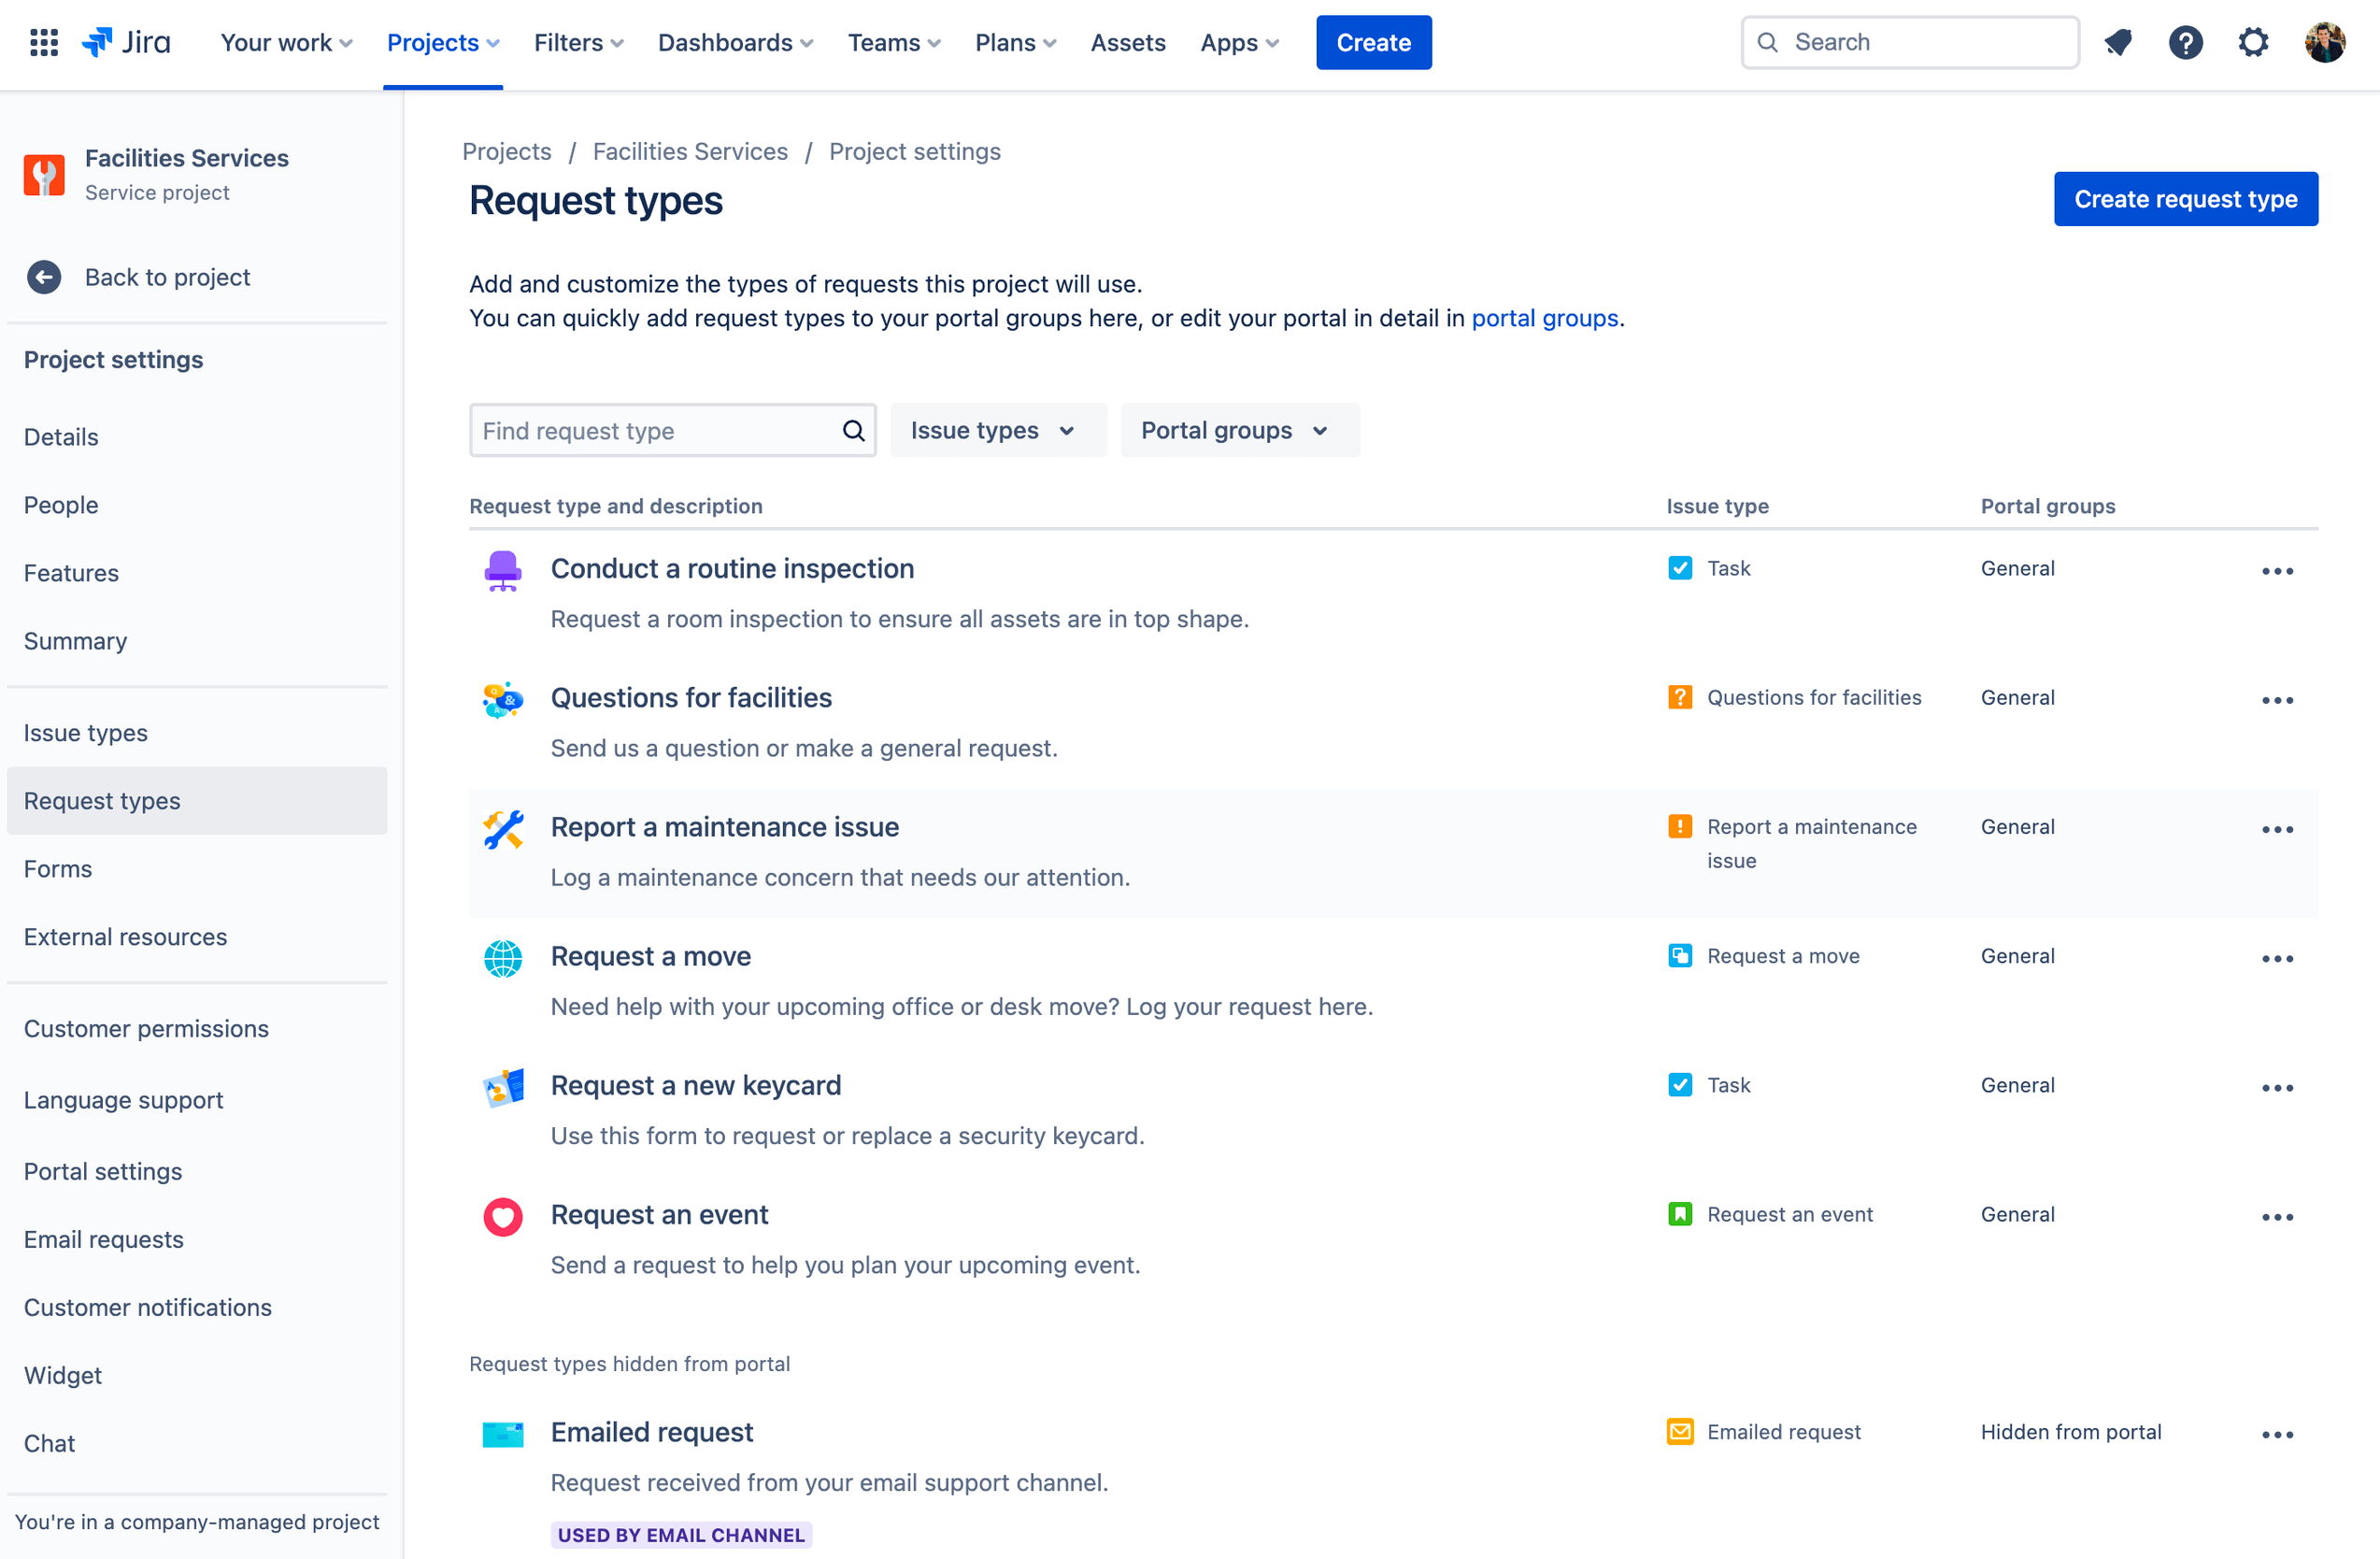Click the Facilities Services project icon
This screenshot has height=1559, width=2380.
click(45, 172)
